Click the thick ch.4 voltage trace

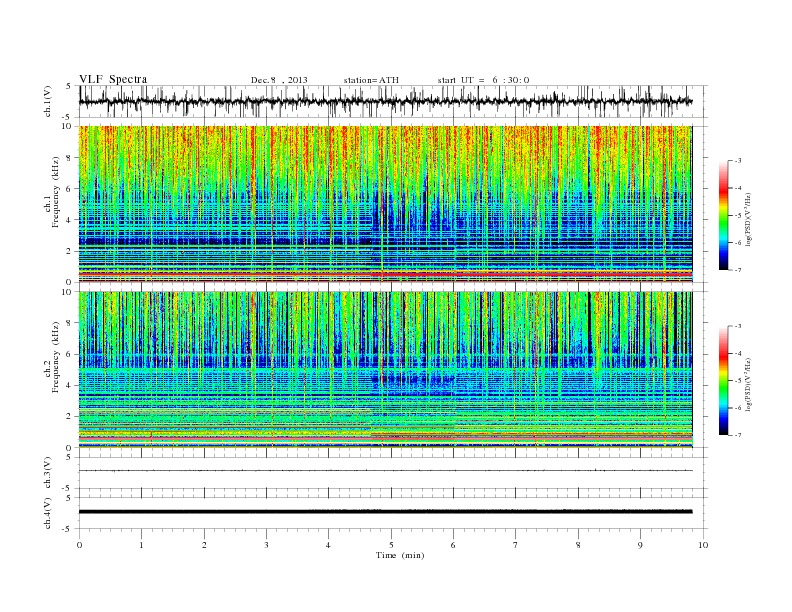click(385, 512)
